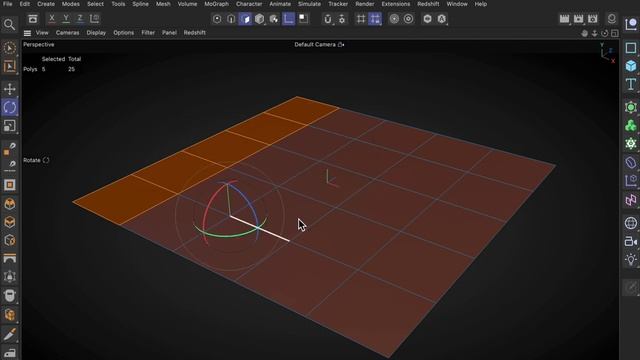Toggle coordinate system world/object
The height and width of the screenshot is (360, 640).
pyautogui.click(x=94, y=19)
